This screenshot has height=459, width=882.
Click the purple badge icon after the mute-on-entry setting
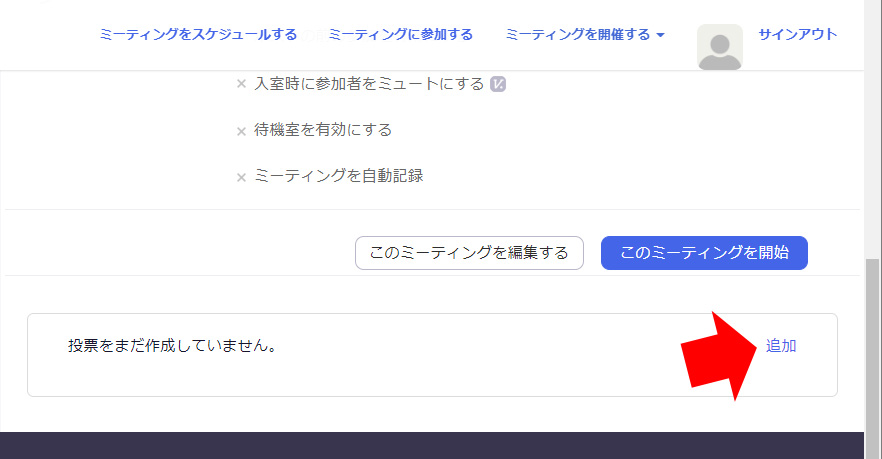498,84
